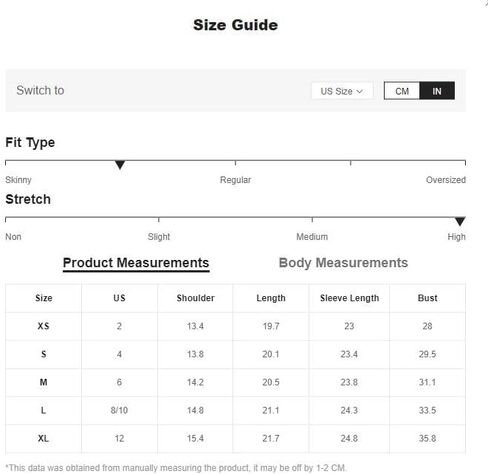The height and width of the screenshot is (474, 488).
Task: Click the Sleeve Length column header
Action: coord(349,298)
